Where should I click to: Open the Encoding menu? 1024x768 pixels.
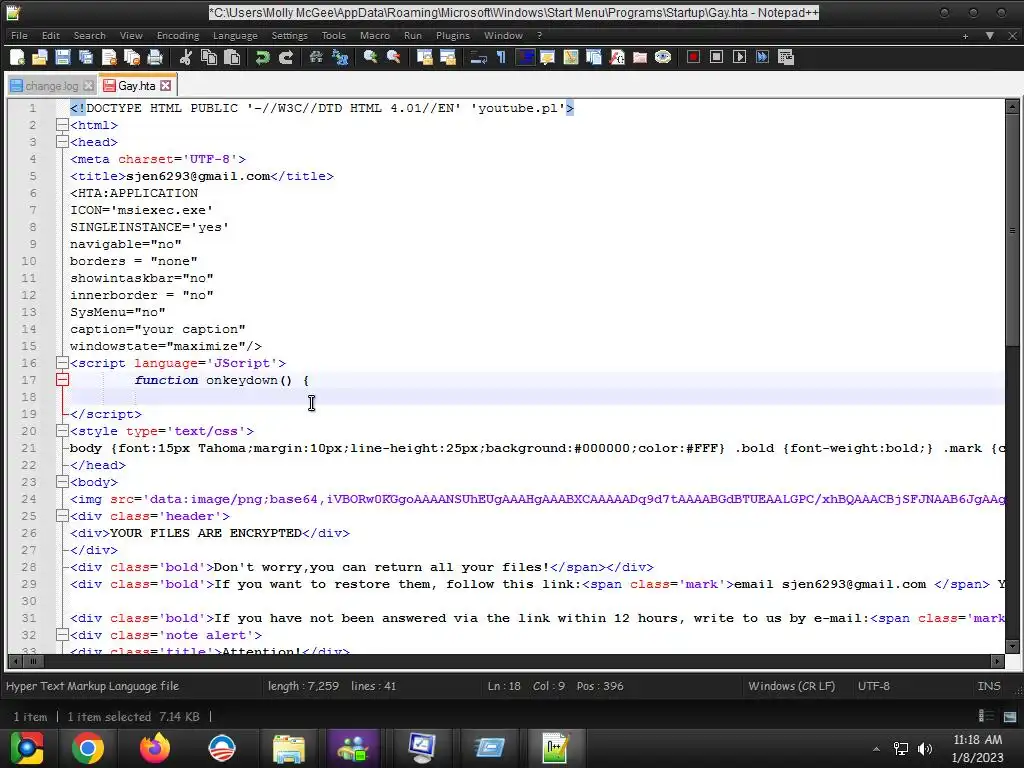[x=178, y=35]
